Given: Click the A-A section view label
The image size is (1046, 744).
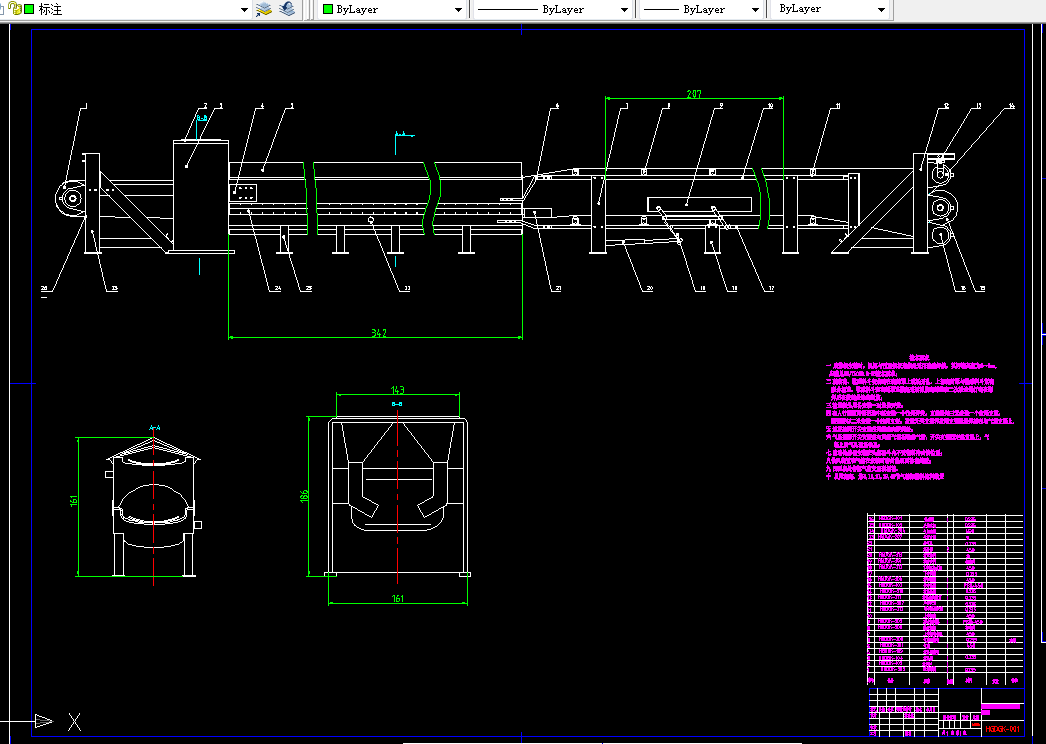Looking at the screenshot, I should pyautogui.click(x=154, y=428).
